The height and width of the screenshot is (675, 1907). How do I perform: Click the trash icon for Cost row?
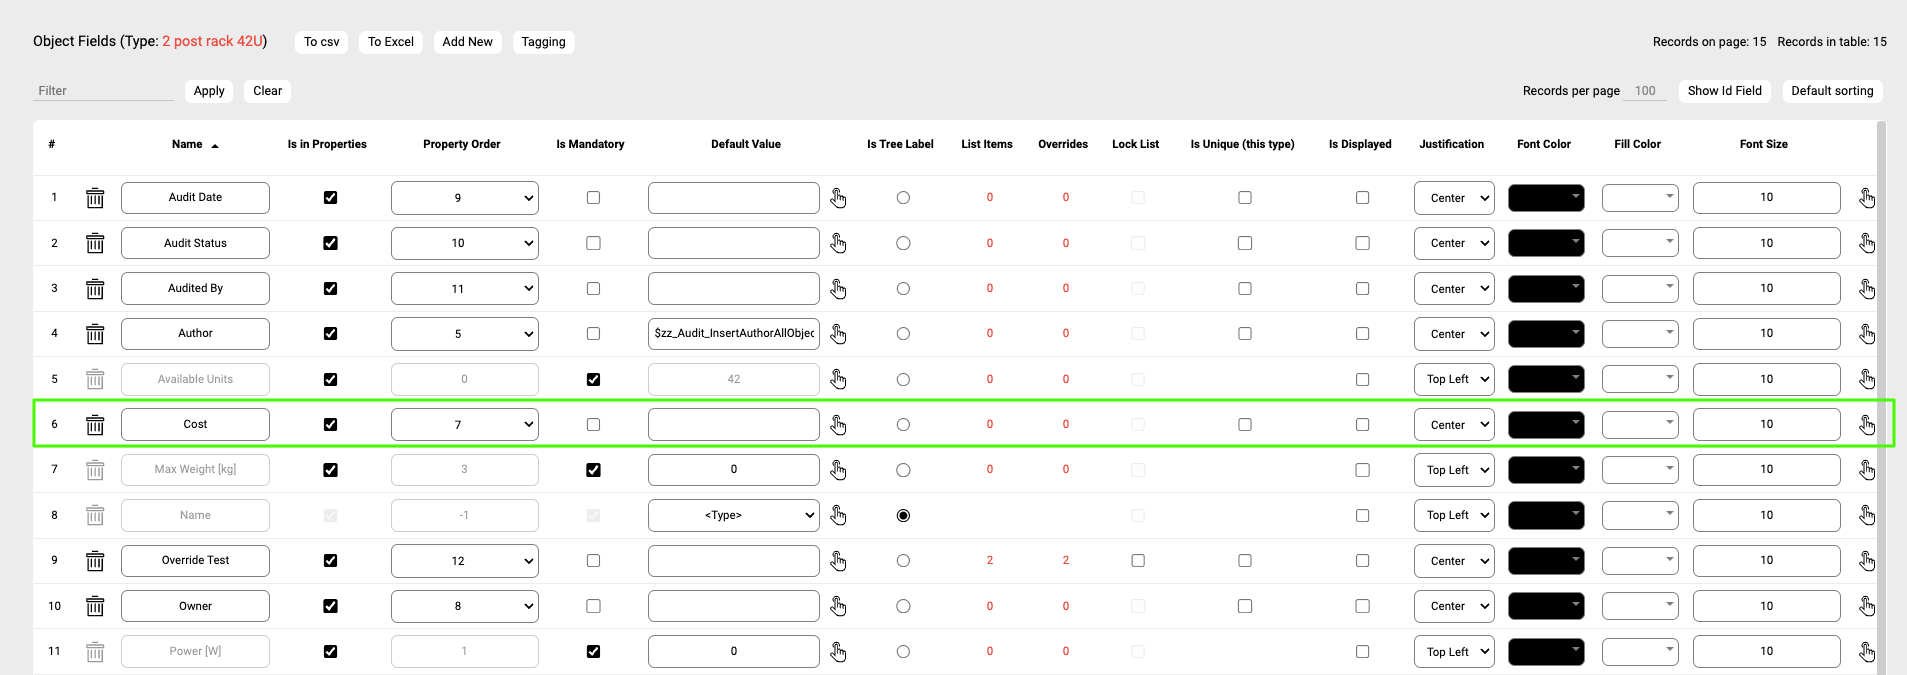(x=95, y=425)
